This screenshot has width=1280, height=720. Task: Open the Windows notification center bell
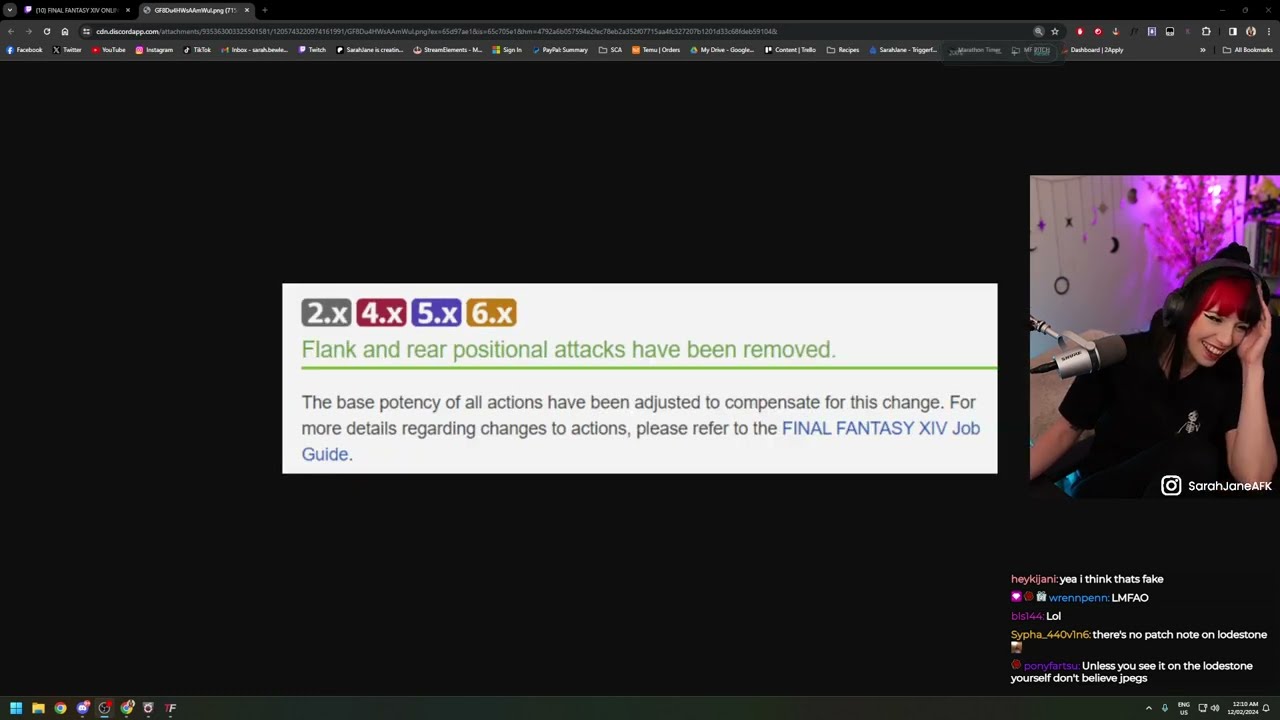1266,708
